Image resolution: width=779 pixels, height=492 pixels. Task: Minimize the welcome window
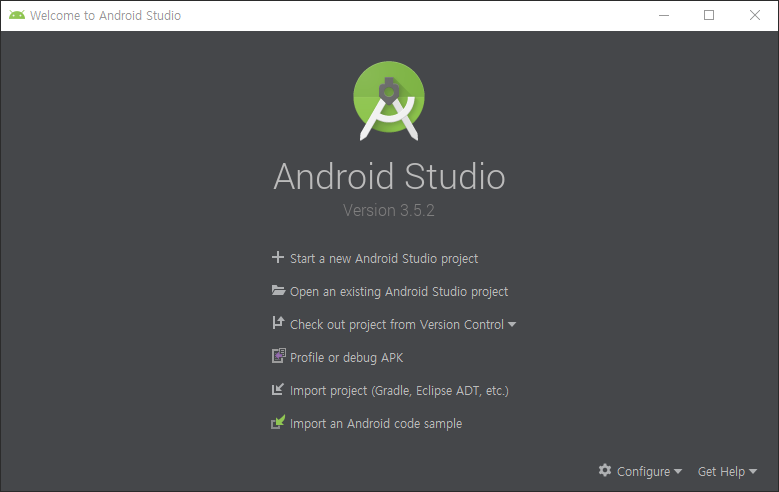[664, 15]
